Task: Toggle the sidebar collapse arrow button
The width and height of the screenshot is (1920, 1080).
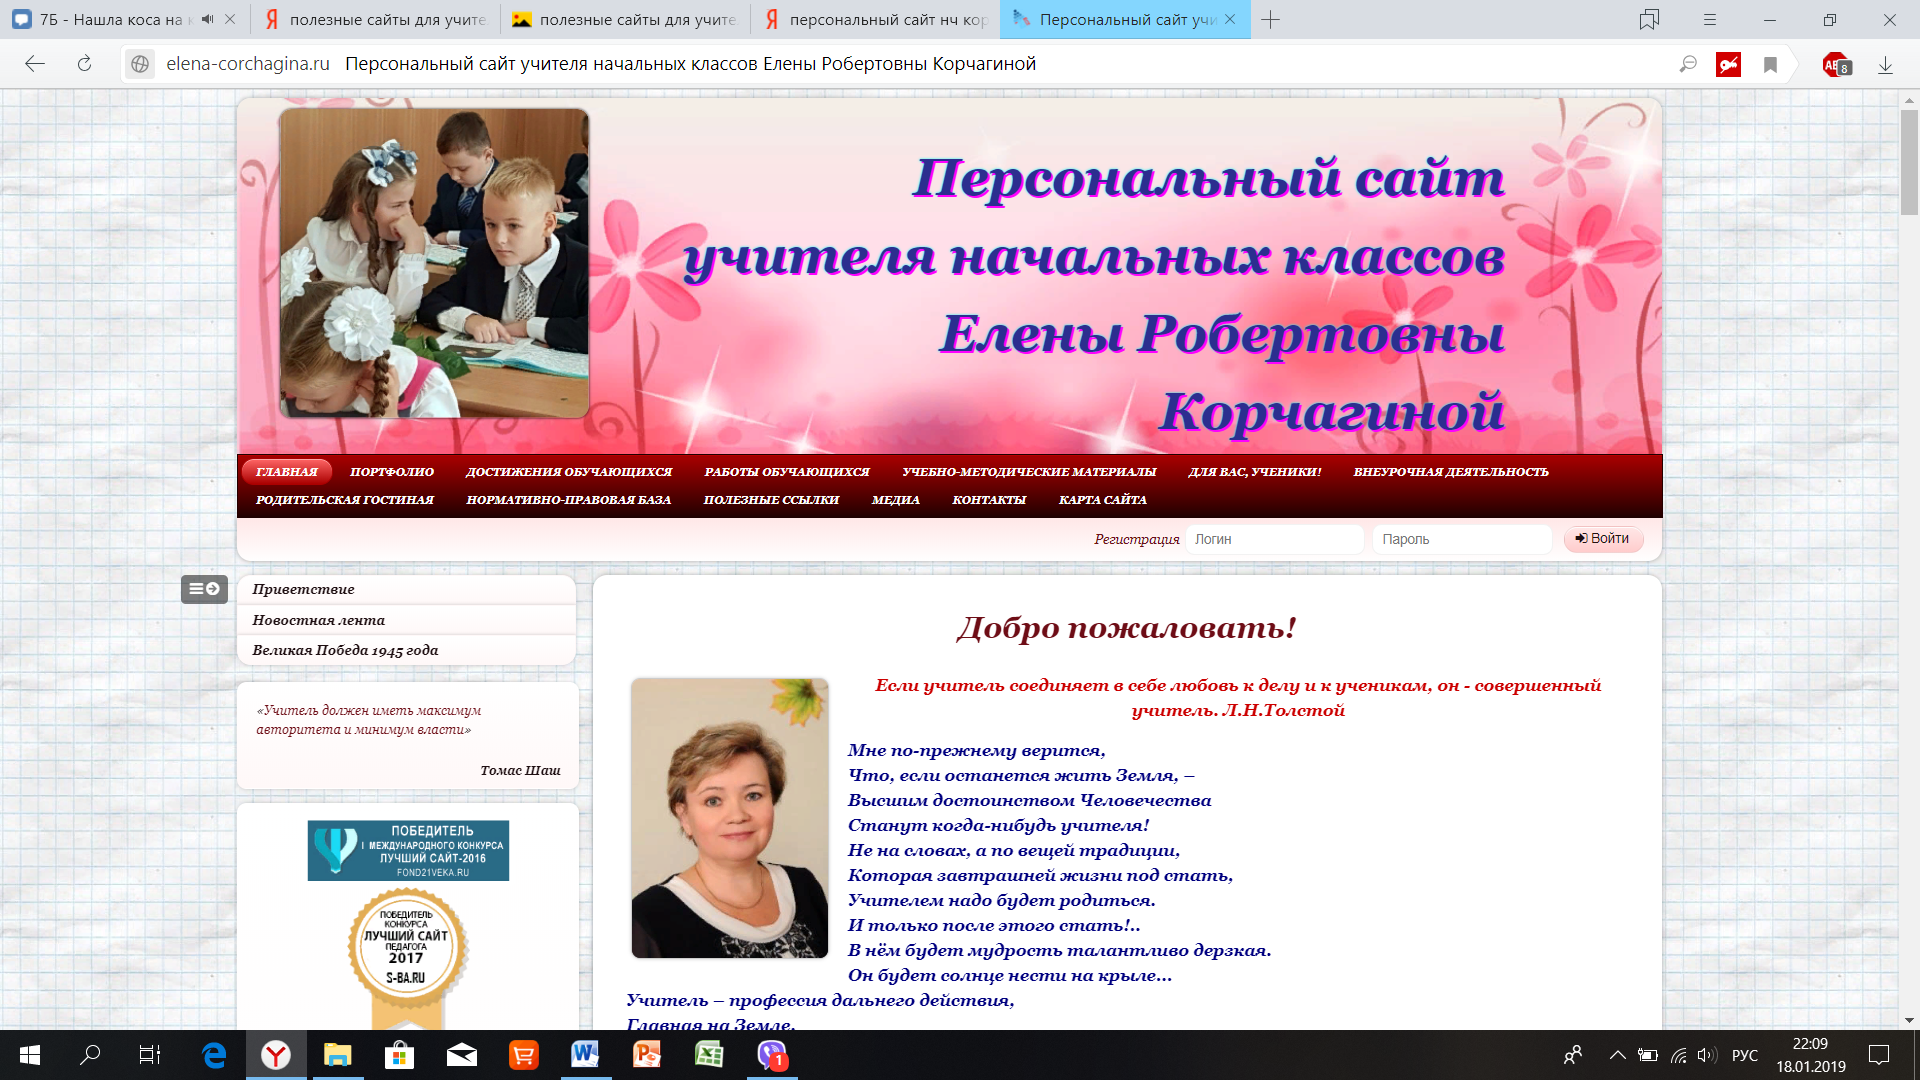Action: (x=204, y=589)
